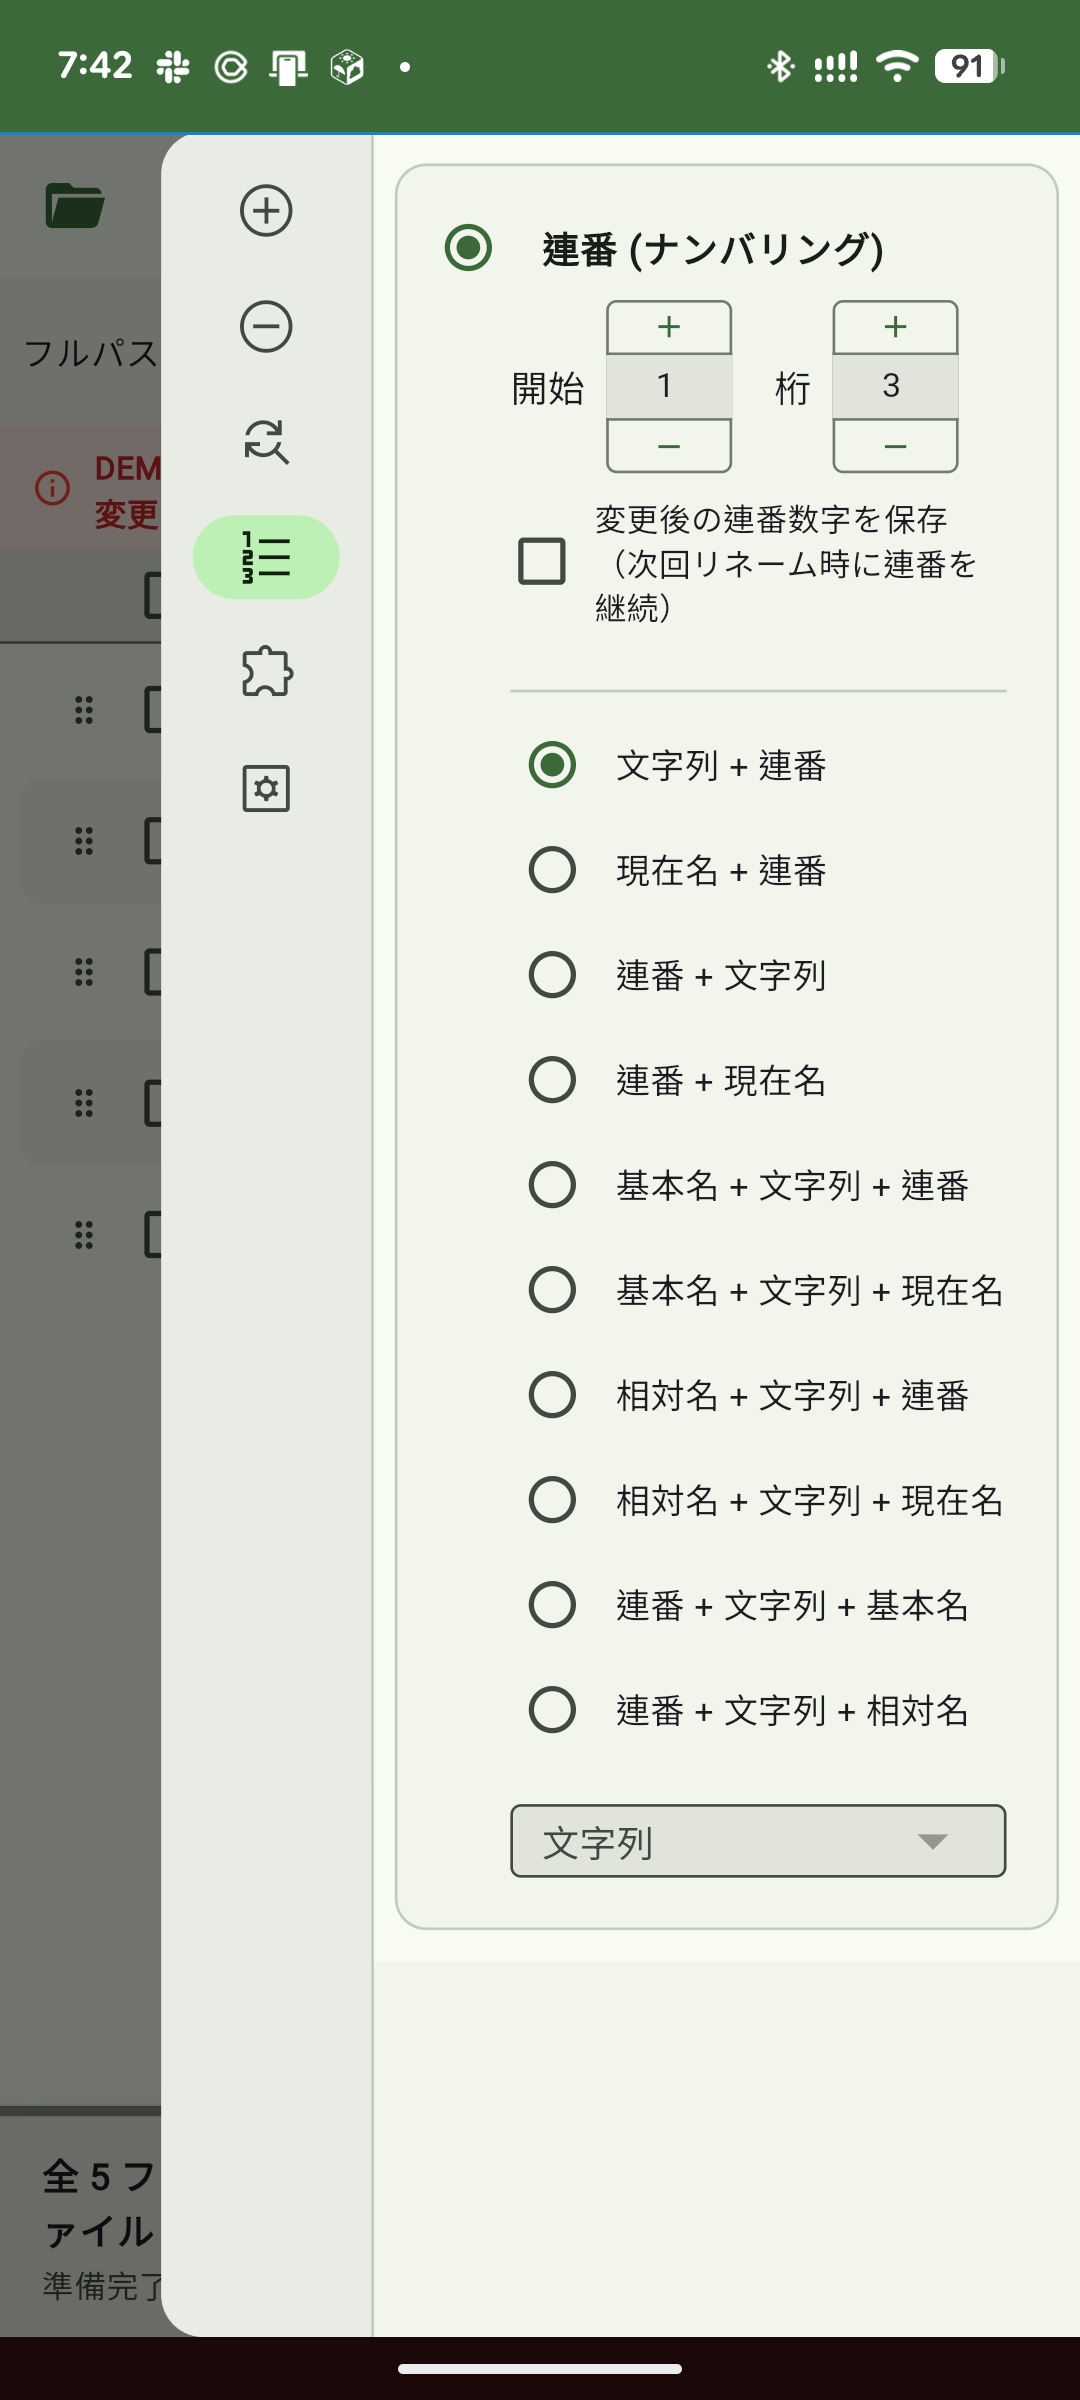Open the 文字列 dropdown
Screen dimensions: 1080x2400
click(x=758, y=1841)
